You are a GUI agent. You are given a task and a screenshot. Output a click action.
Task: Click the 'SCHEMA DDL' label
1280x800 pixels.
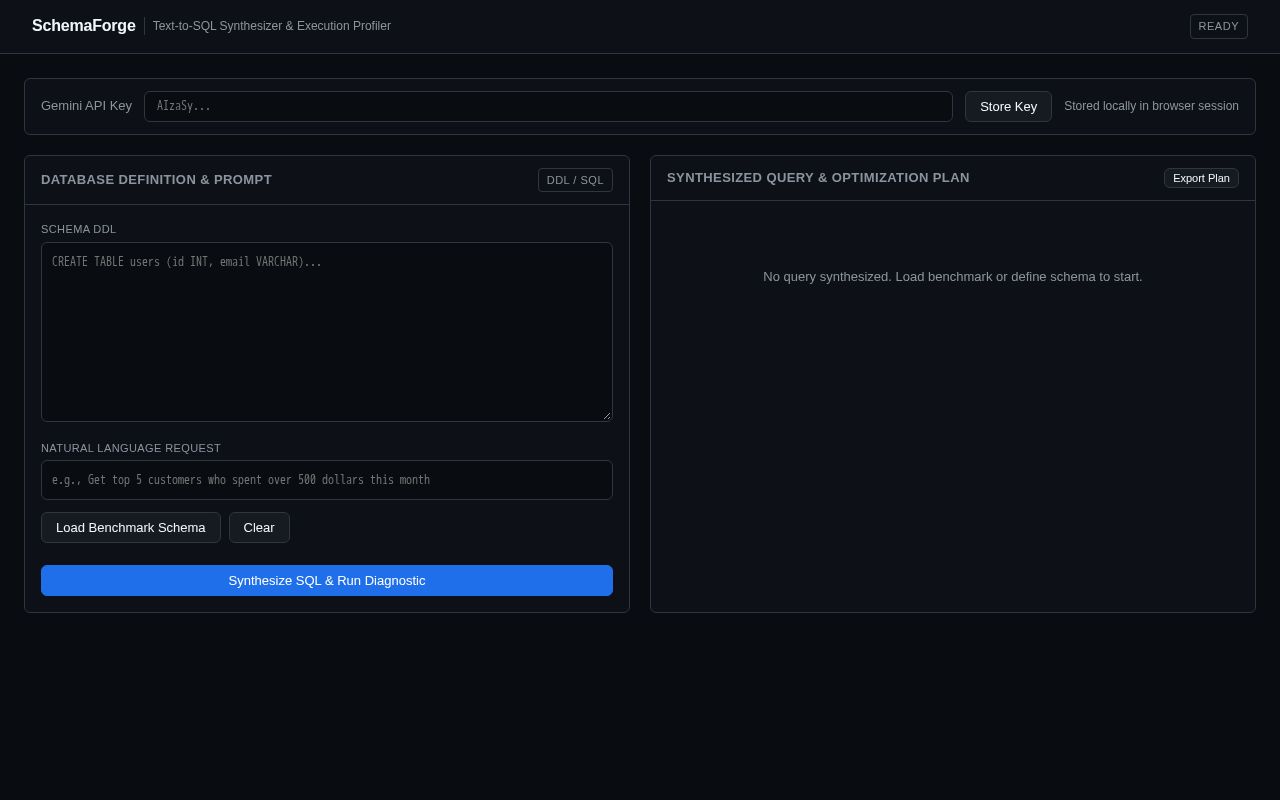tap(79, 229)
